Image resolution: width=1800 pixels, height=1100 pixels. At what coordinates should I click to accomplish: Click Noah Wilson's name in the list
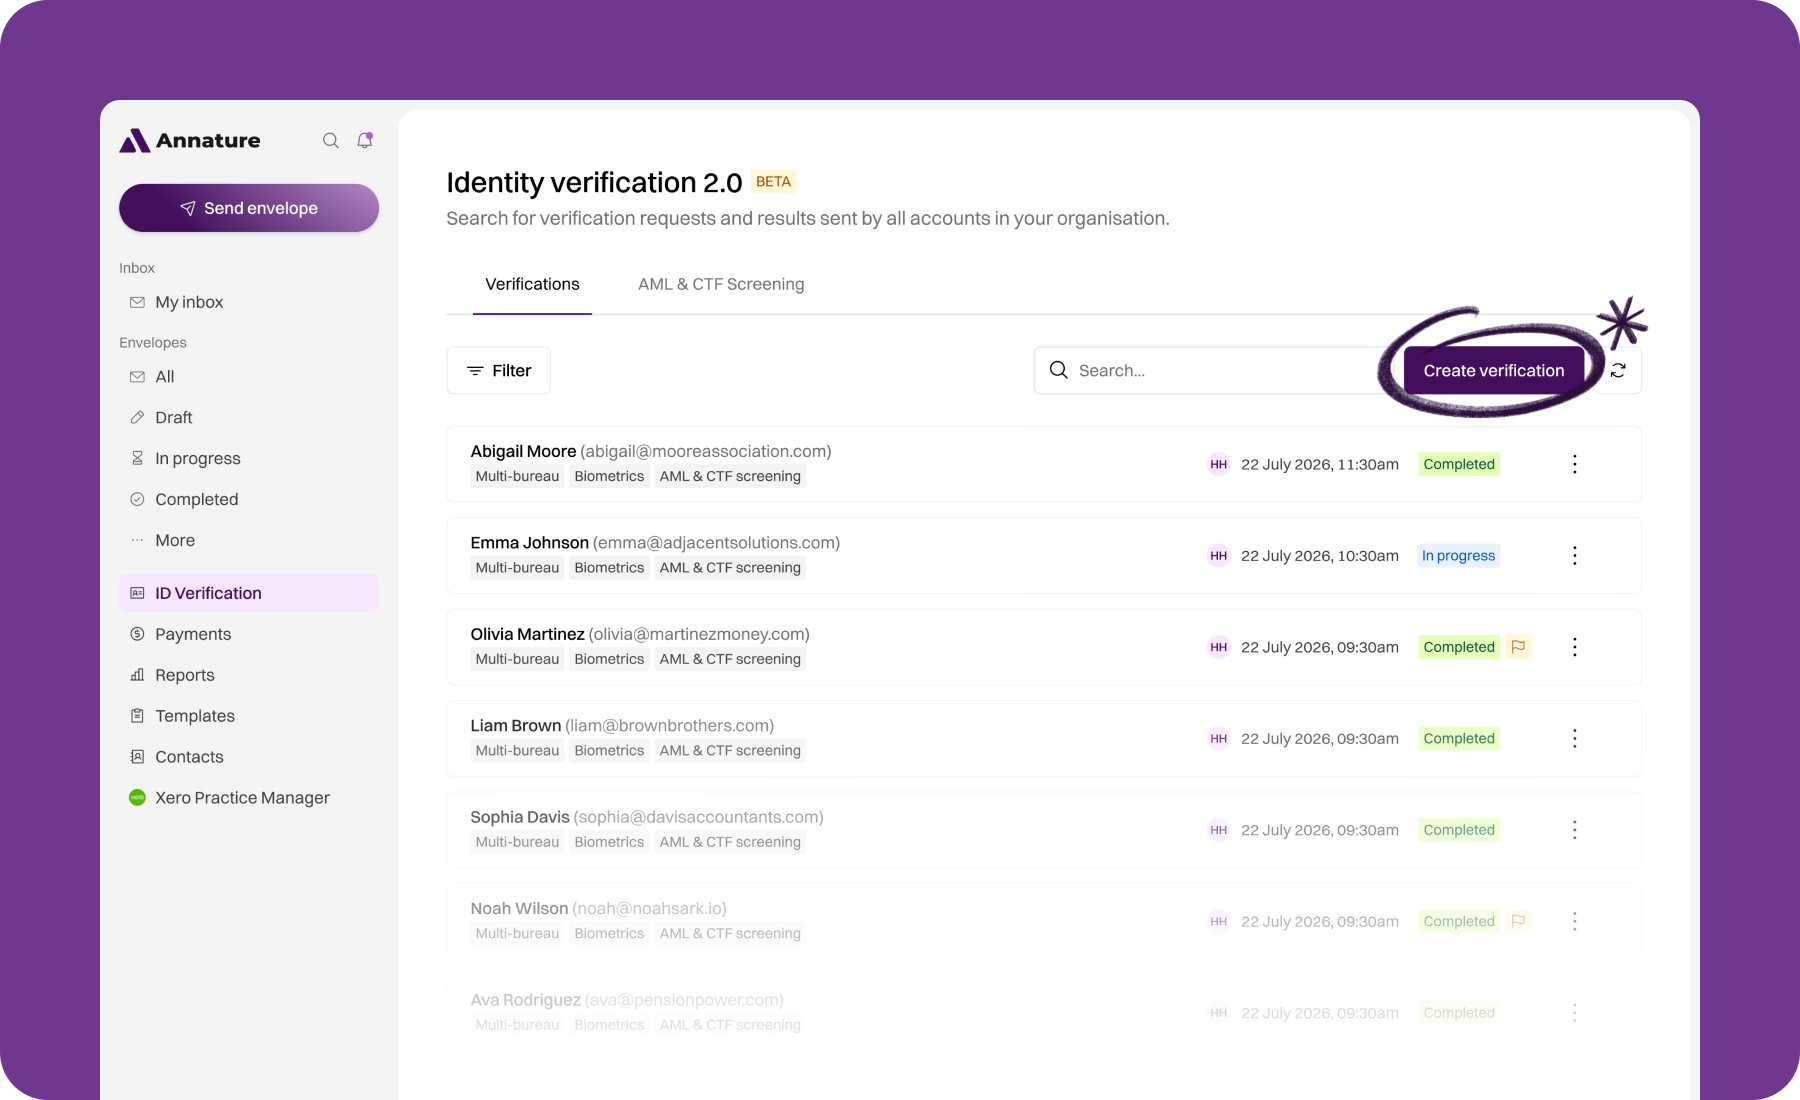click(519, 908)
